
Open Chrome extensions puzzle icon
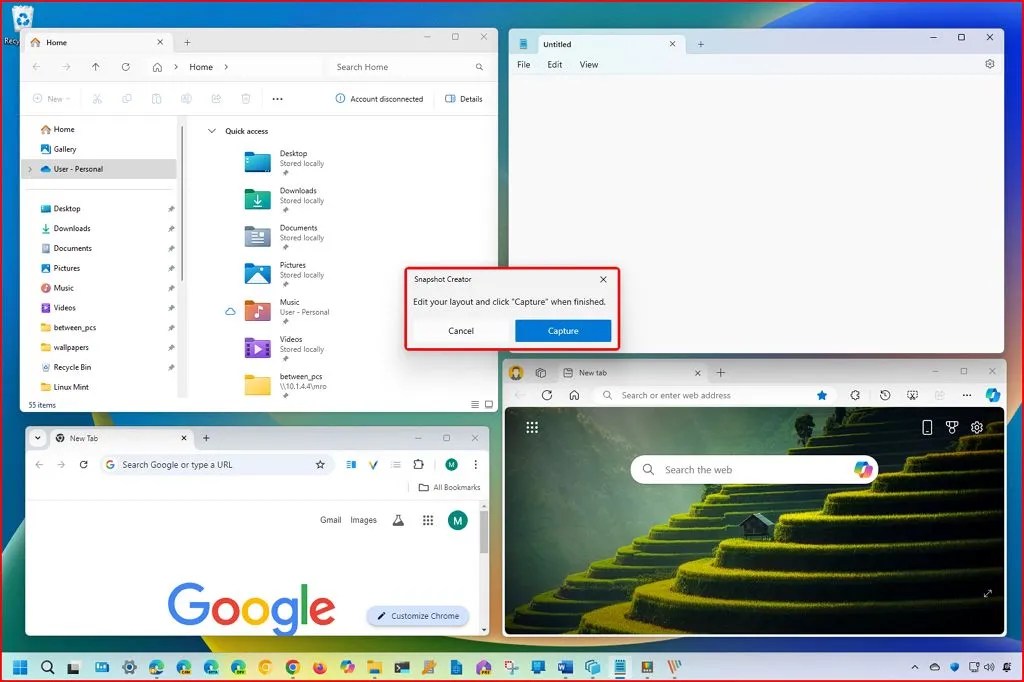click(419, 464)
